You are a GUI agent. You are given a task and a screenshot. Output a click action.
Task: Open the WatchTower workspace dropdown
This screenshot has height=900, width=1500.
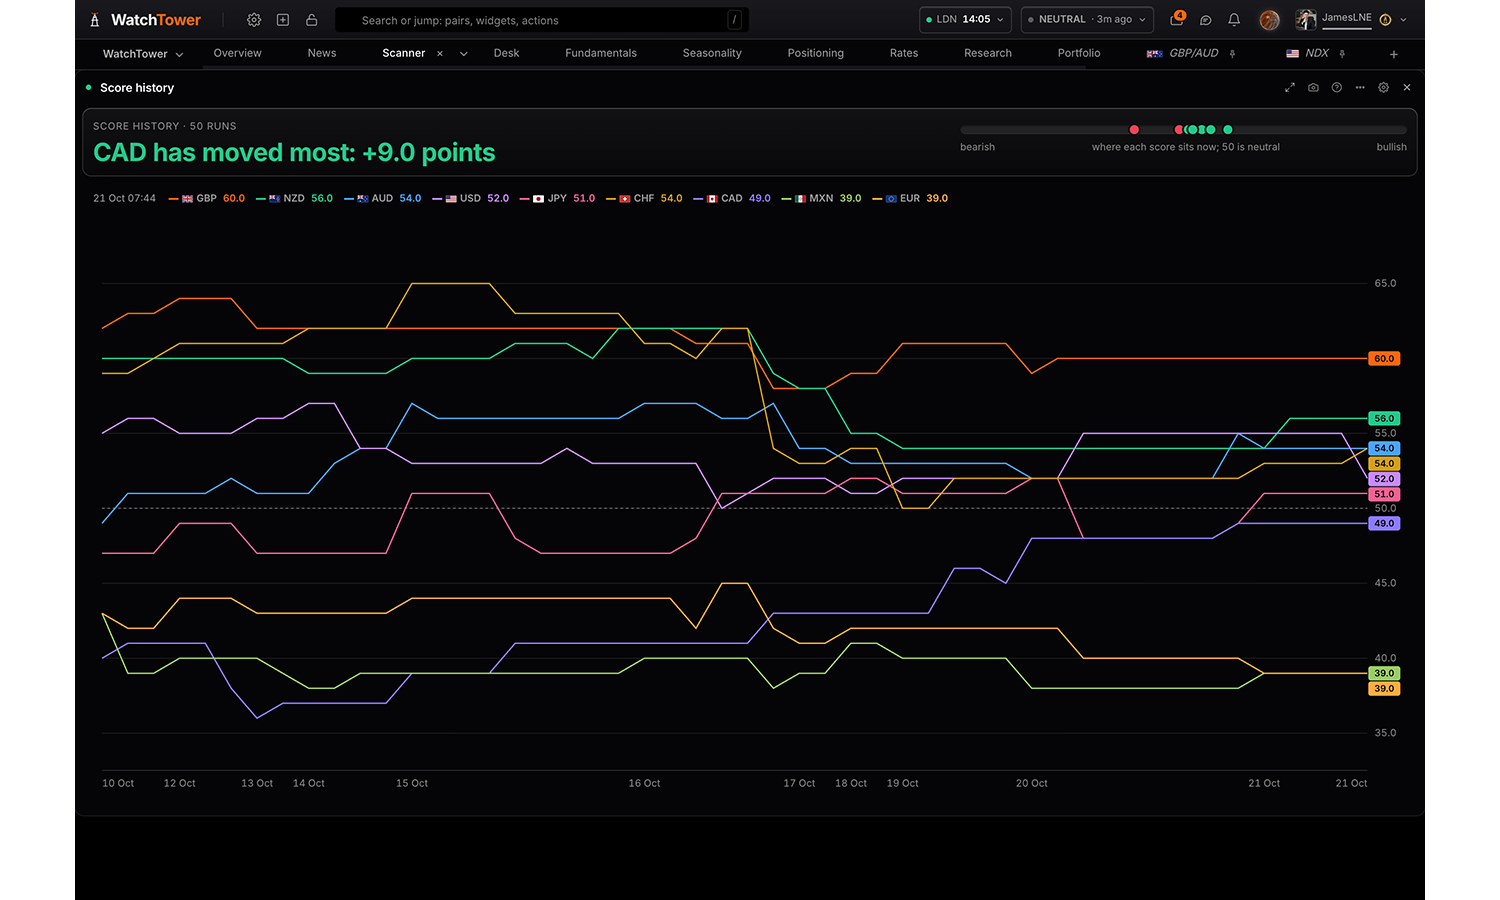[x=143, y=54]
